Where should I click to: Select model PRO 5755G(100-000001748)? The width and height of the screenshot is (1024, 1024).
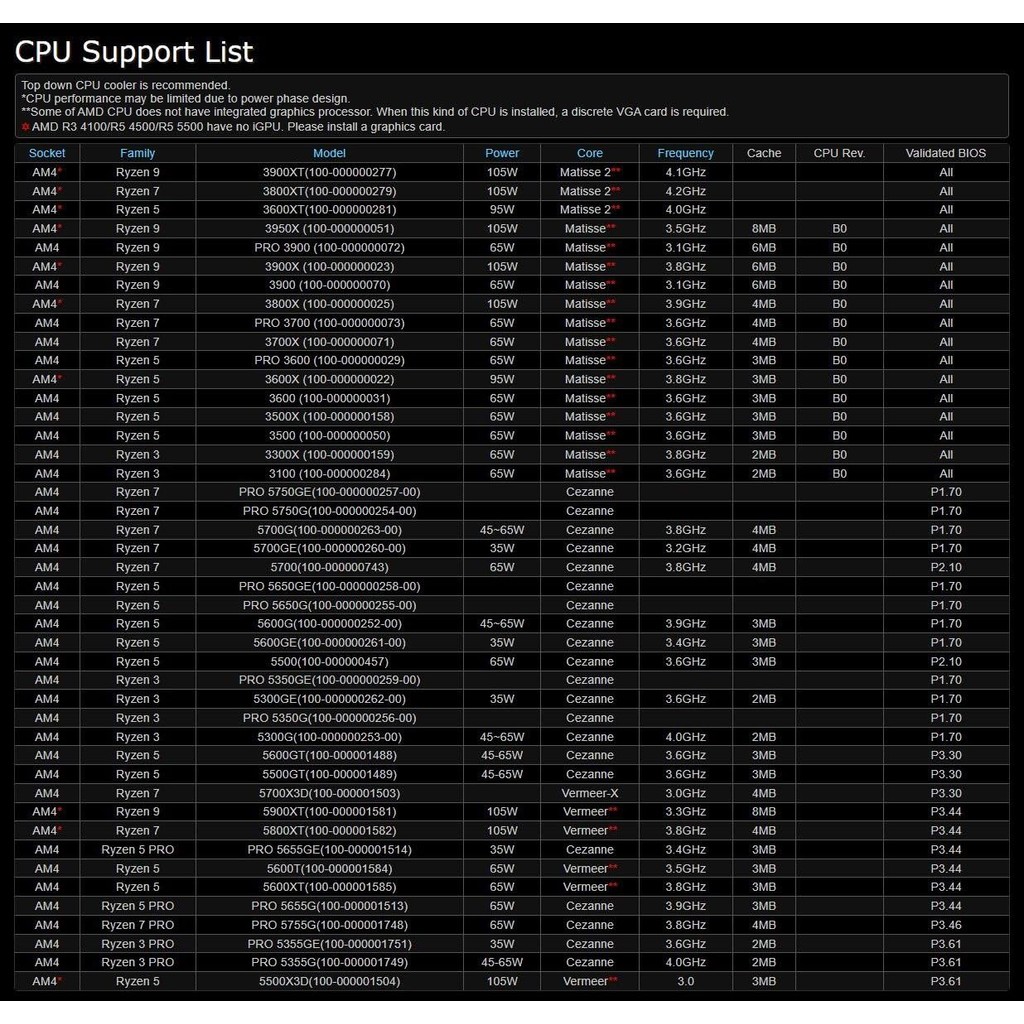[x=329, y=924]
